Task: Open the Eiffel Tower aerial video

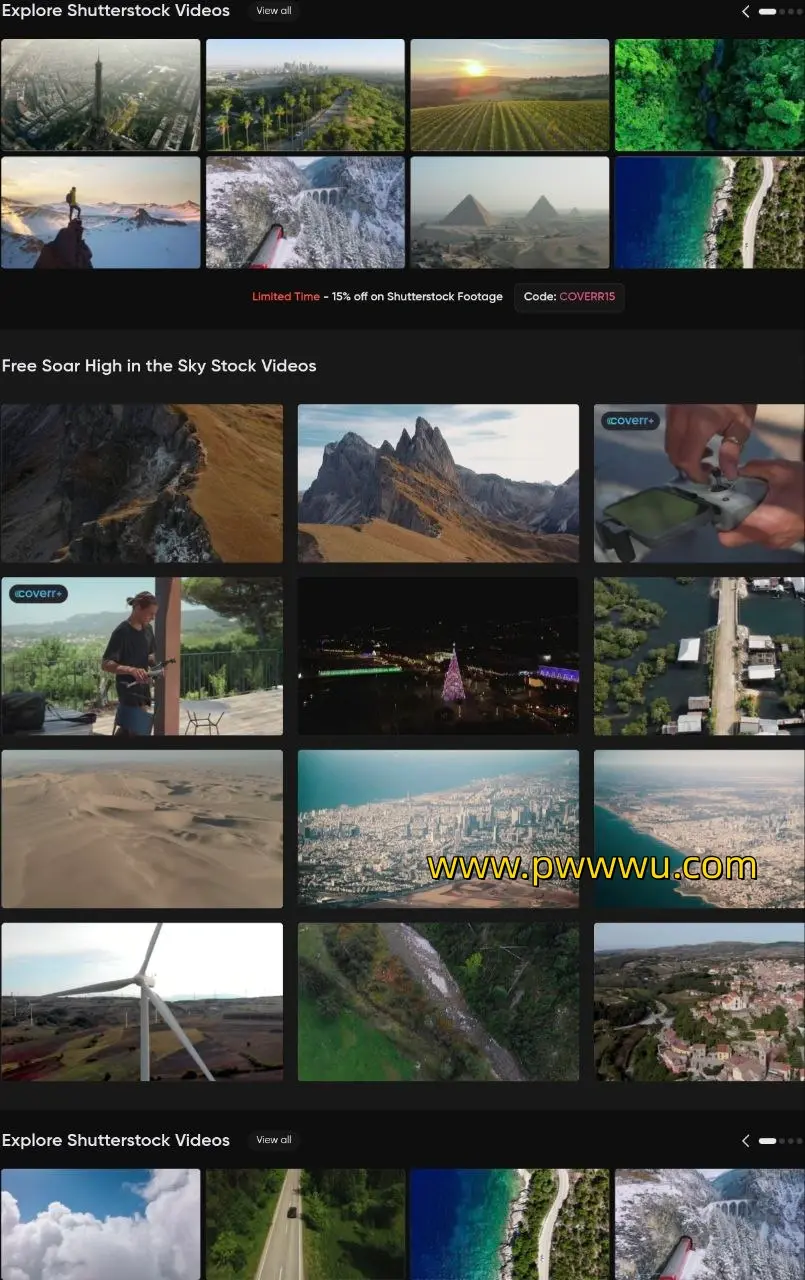Action: (100, 95)
